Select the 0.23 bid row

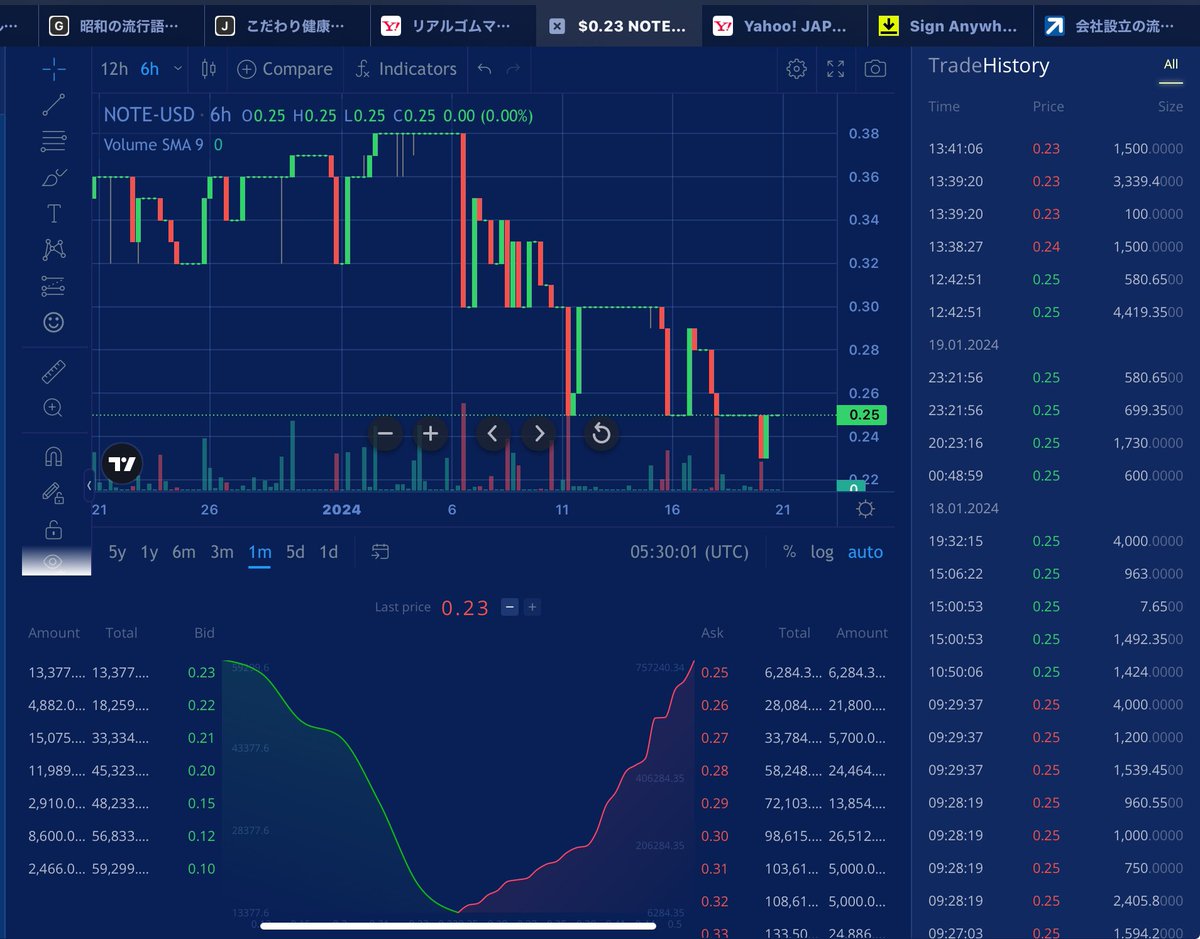(122, 672)
